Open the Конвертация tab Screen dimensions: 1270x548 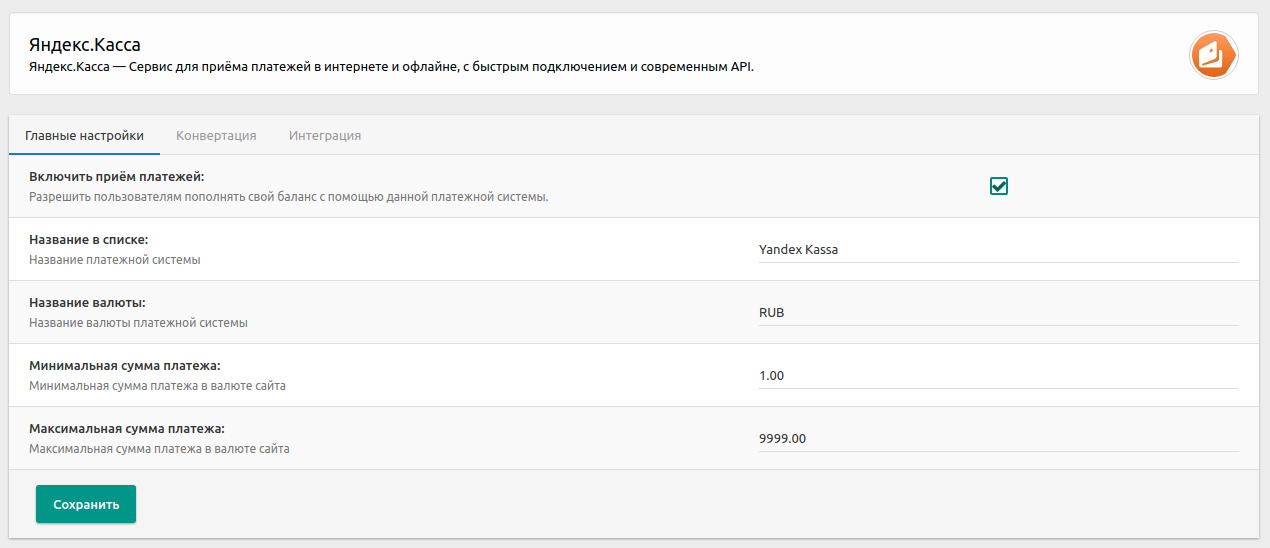pos(216,136)
